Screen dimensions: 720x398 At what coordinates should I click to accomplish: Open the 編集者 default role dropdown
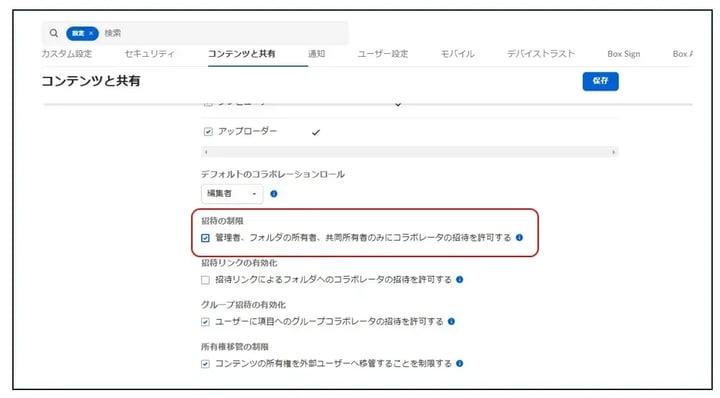pyautogui.click(x=232, y=194)
